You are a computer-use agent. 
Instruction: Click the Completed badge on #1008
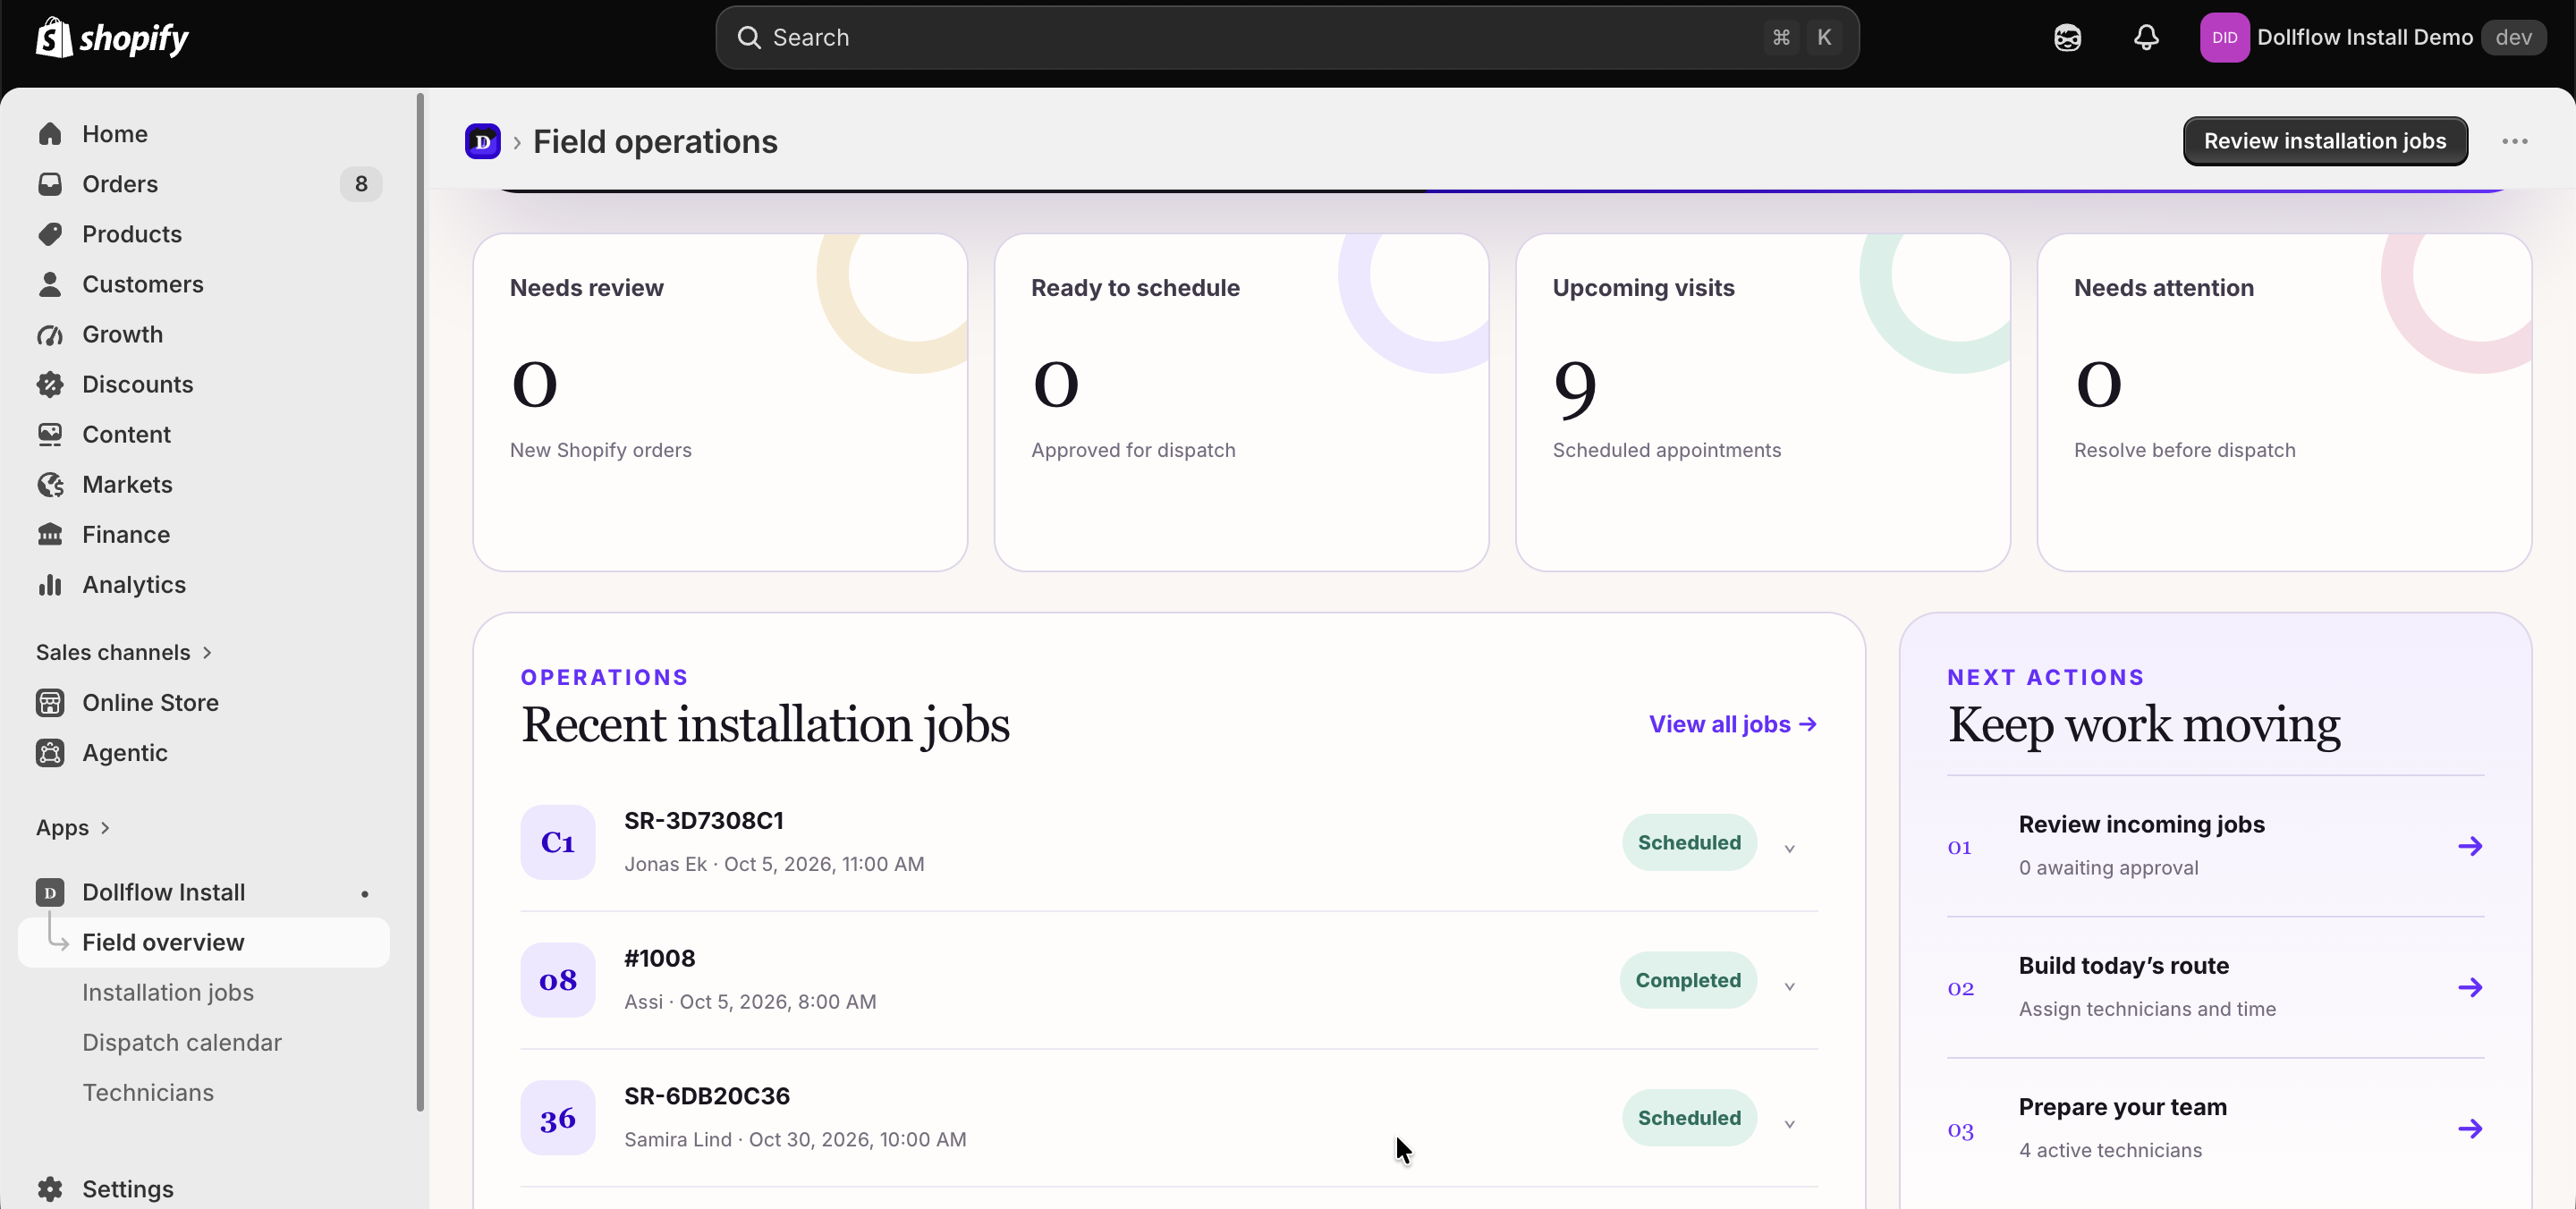pos(1688,980)
